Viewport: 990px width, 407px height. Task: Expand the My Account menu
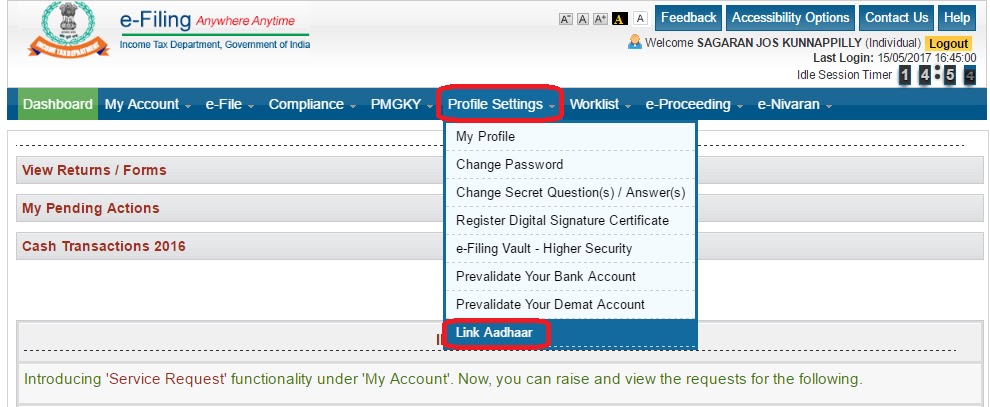pyautogui.click(x=148, y=105)
